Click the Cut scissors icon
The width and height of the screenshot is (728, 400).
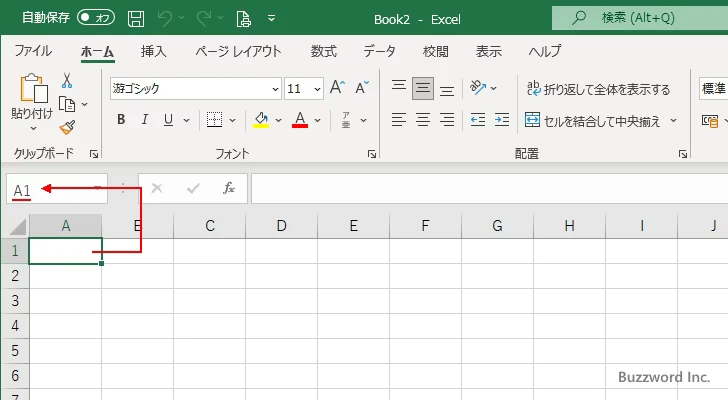point(67,81)
